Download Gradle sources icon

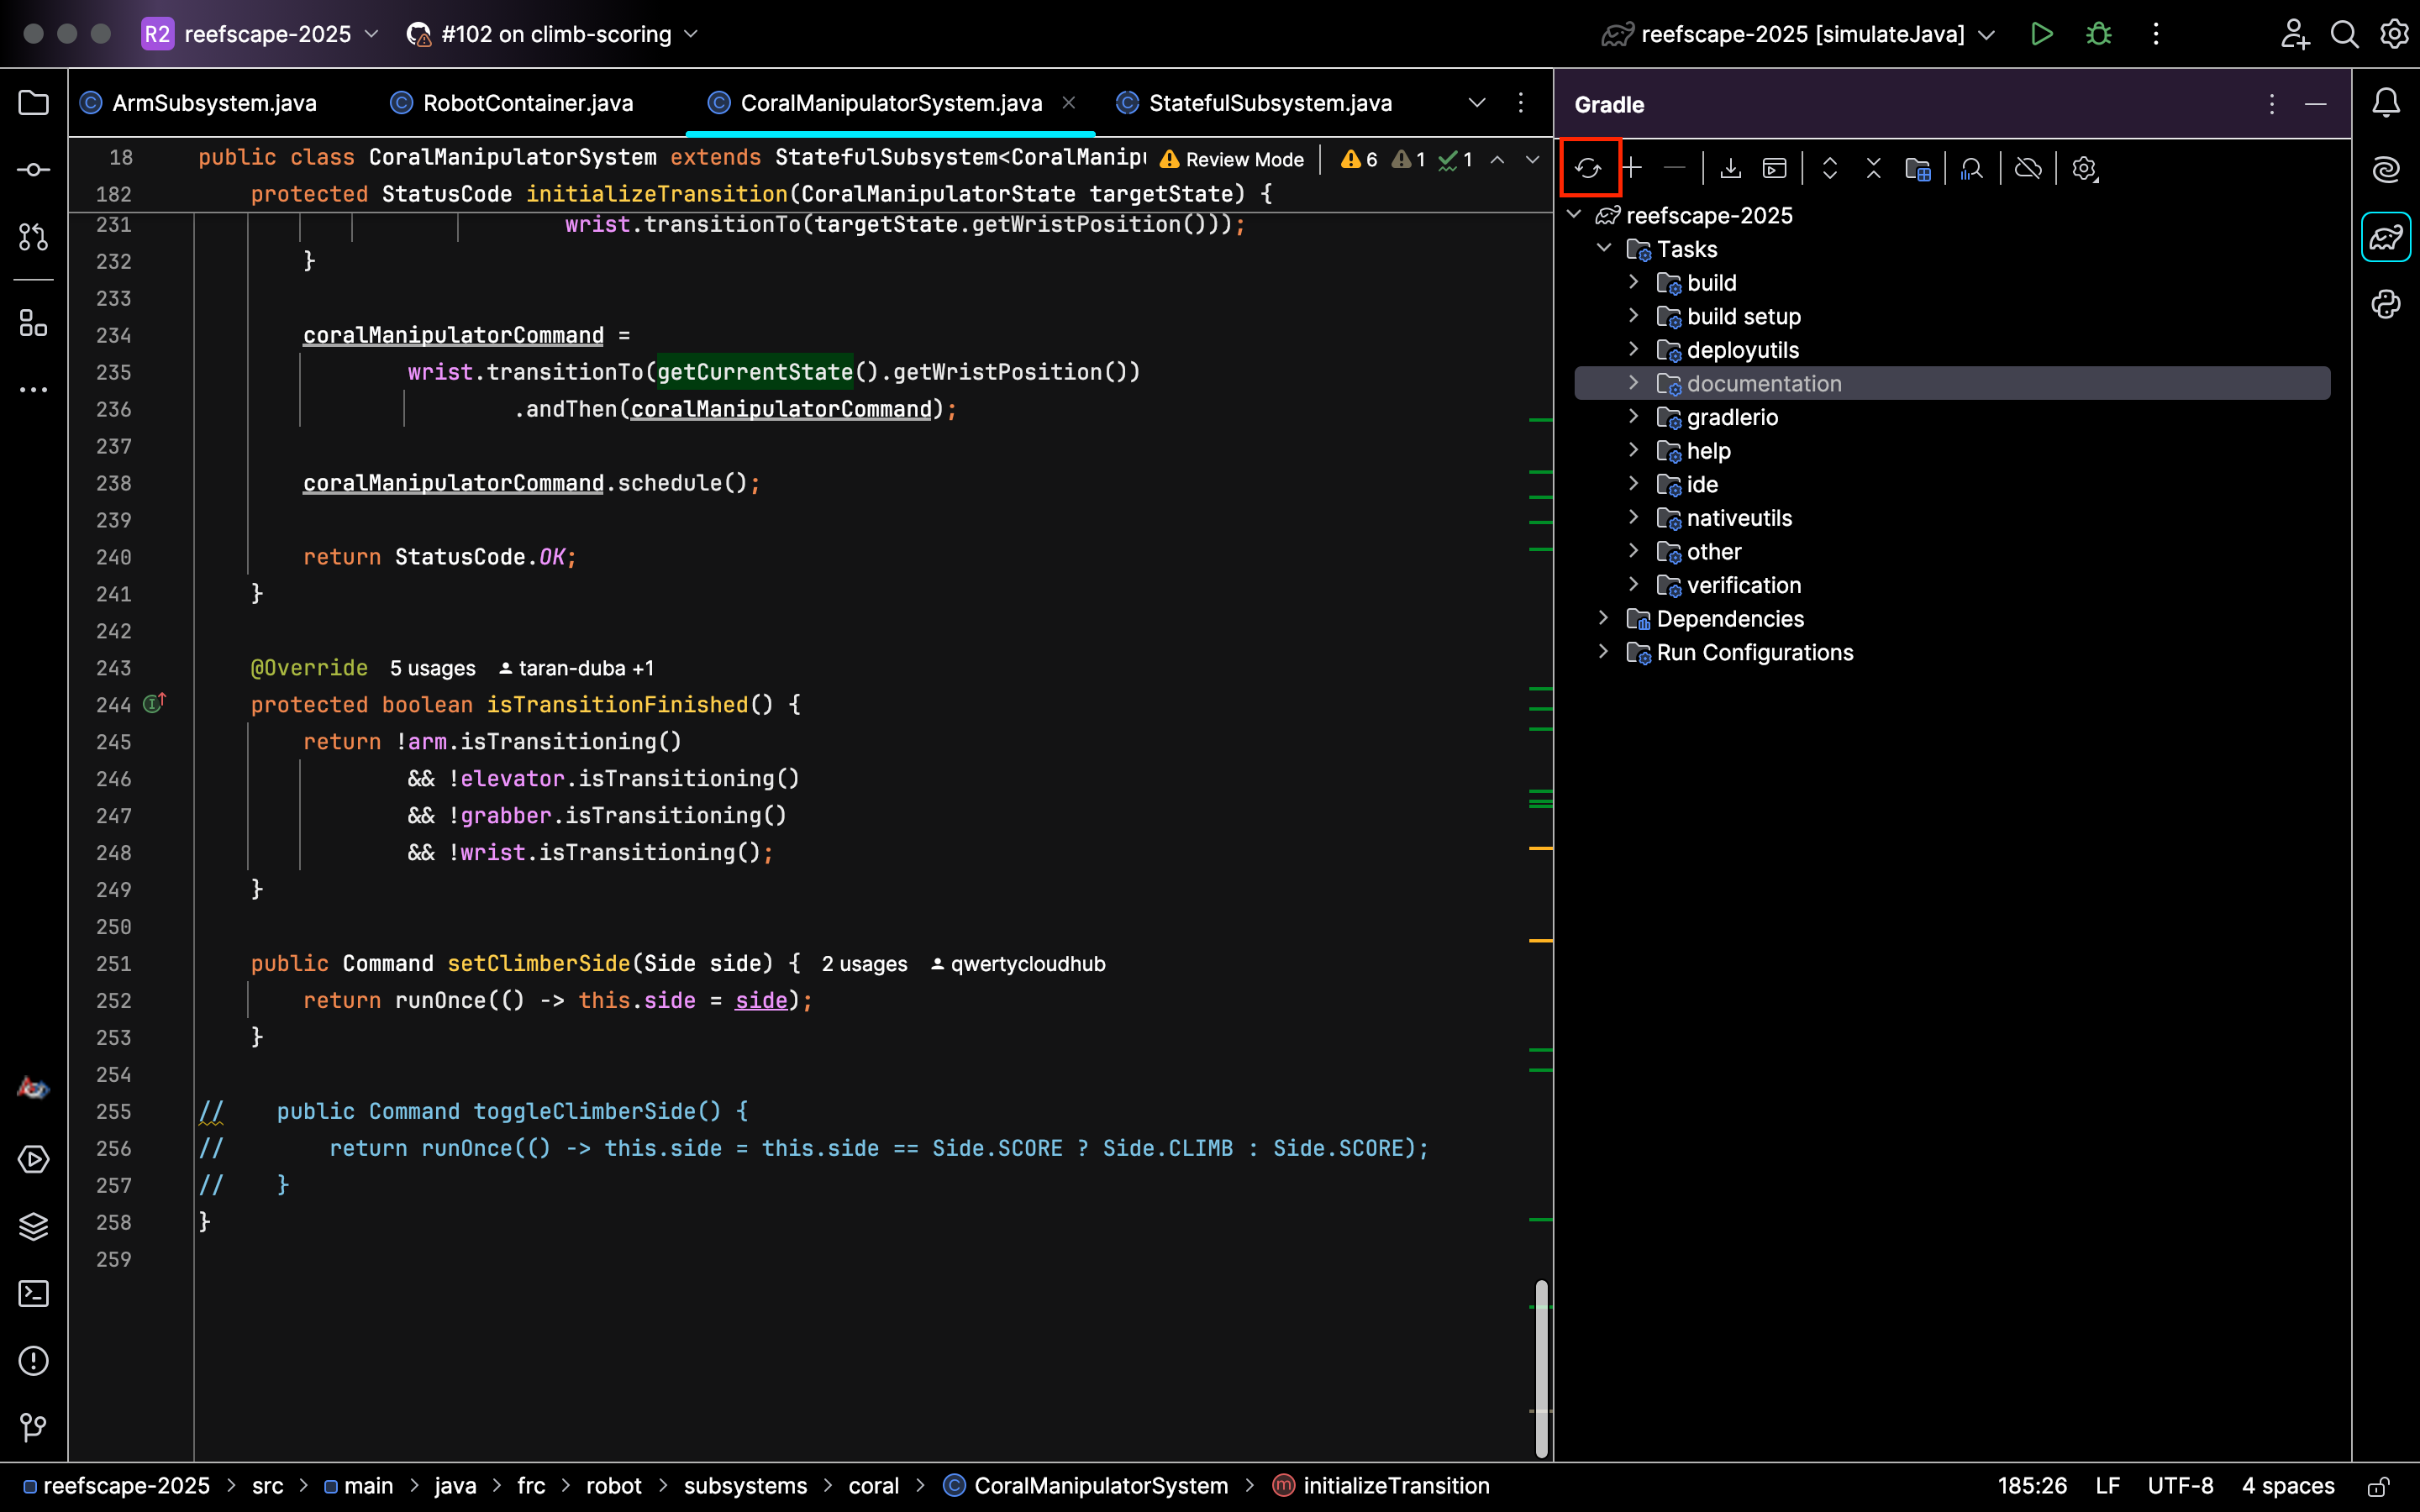1731,168
